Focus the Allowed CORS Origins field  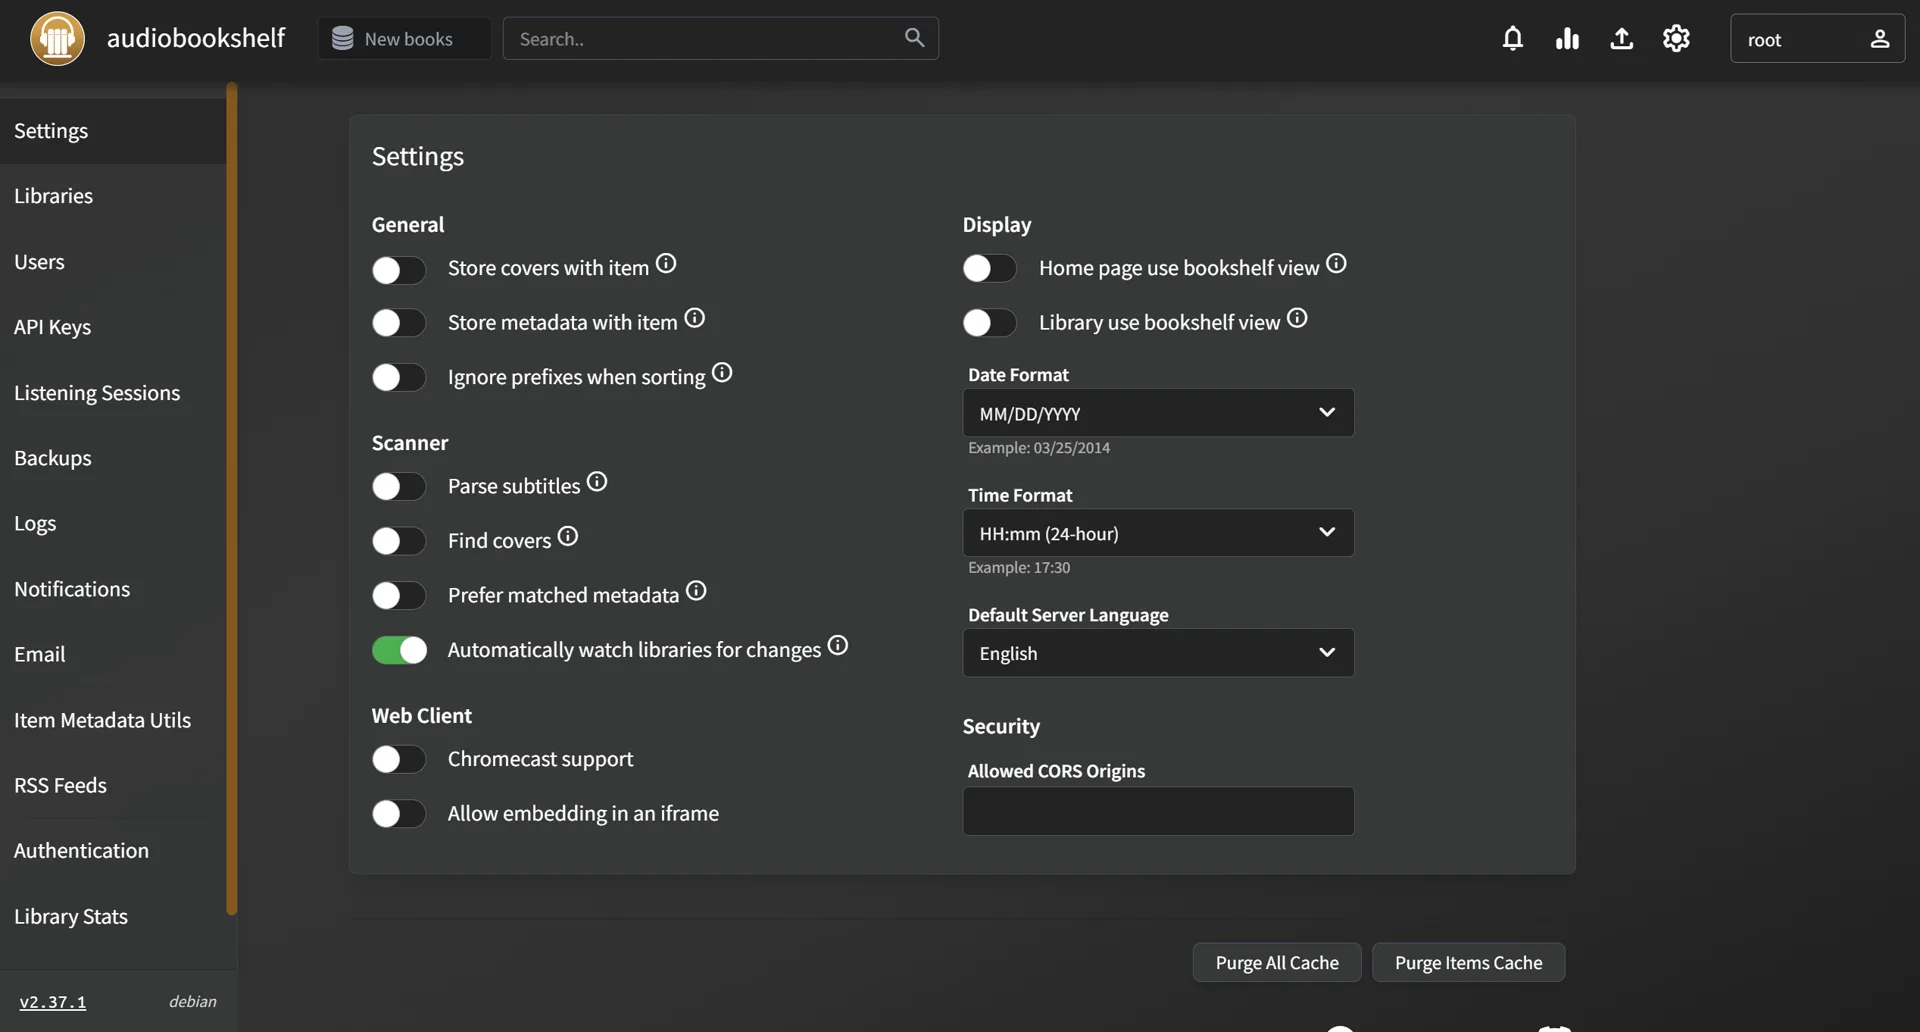click(1158, 811)
